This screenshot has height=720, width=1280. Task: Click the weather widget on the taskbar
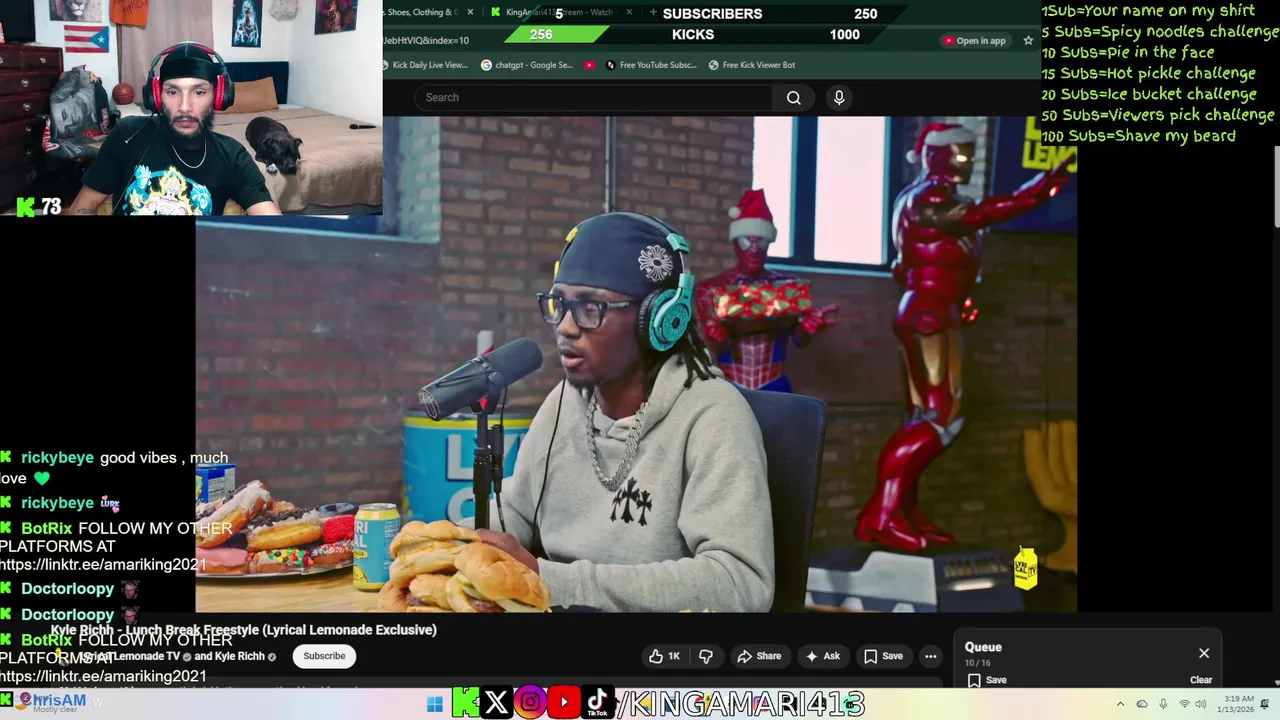pyautogui.click(x=48, y=703)
